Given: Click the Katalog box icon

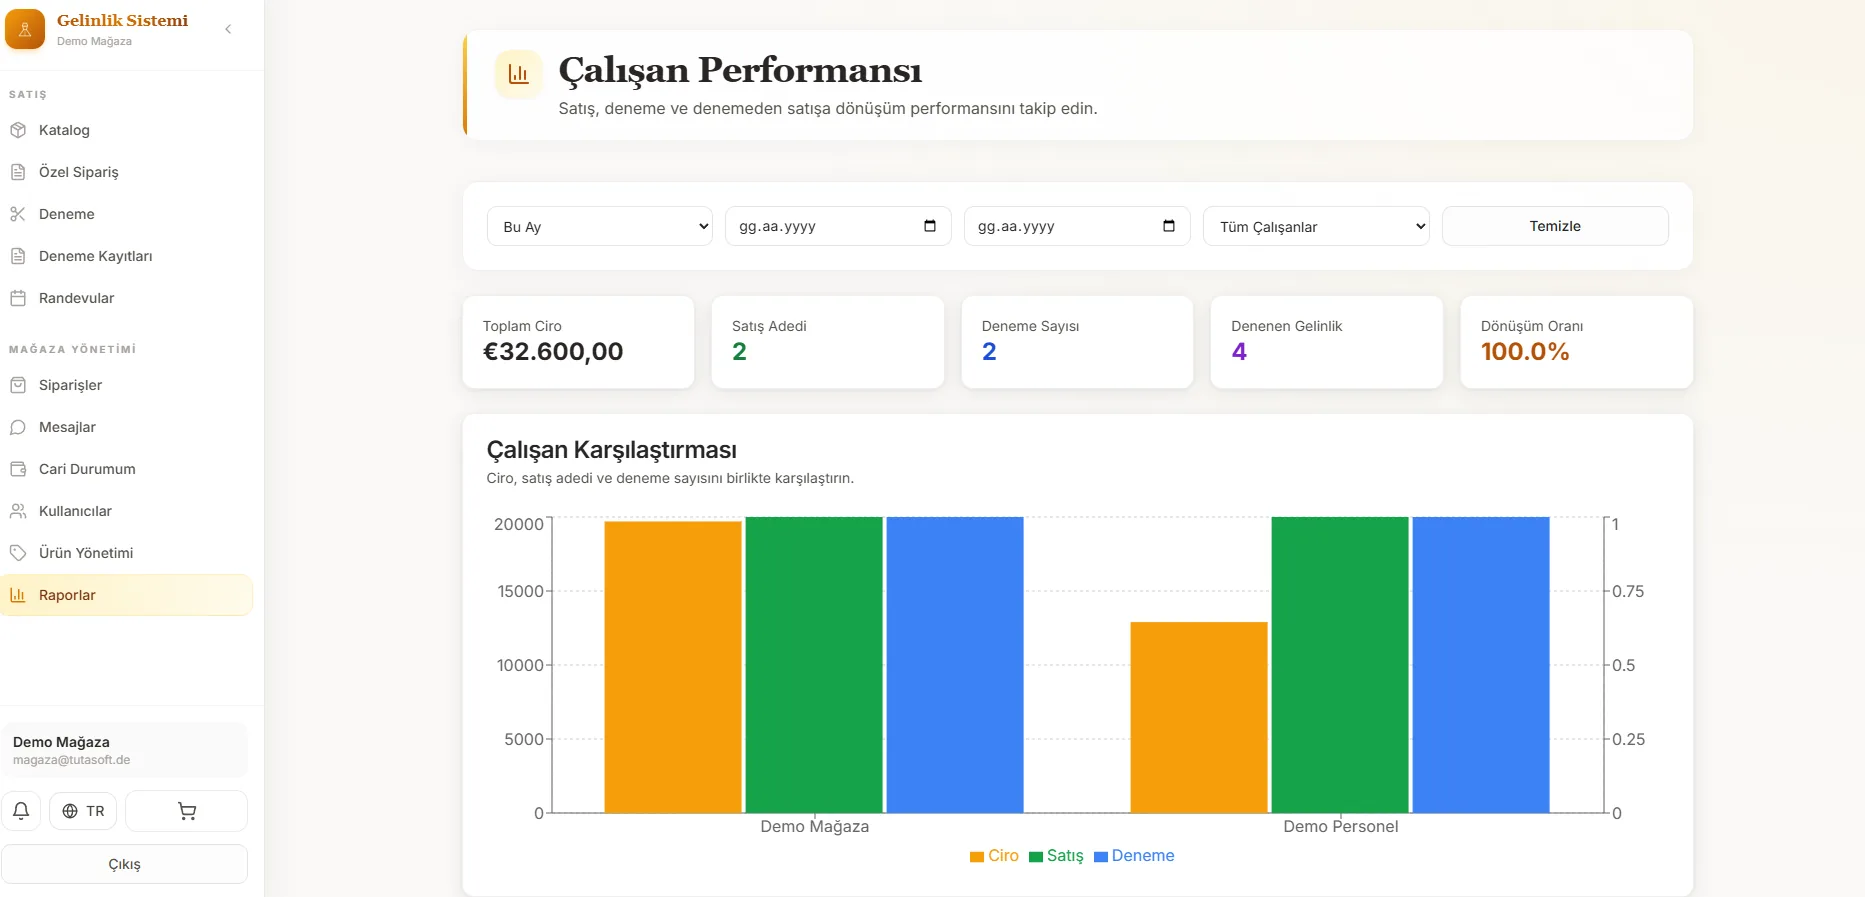Looking at the screenshot, I should point(18,130).
